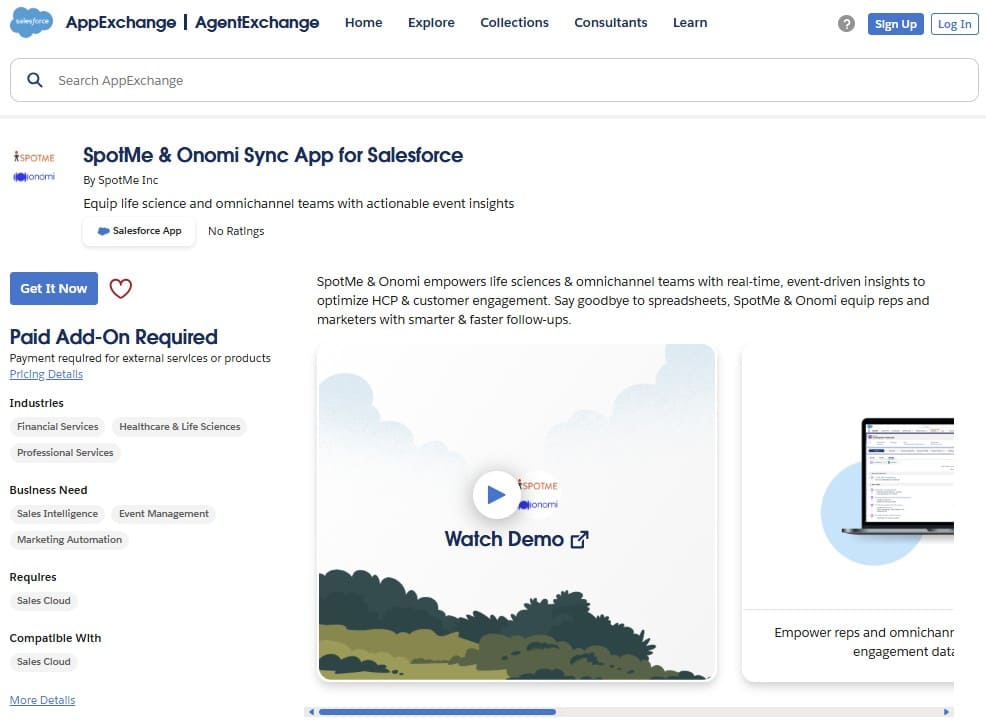Viewport: 986px width, 725px height.
Task: Open the help question mark icon
Action: (x=846, y=24)
